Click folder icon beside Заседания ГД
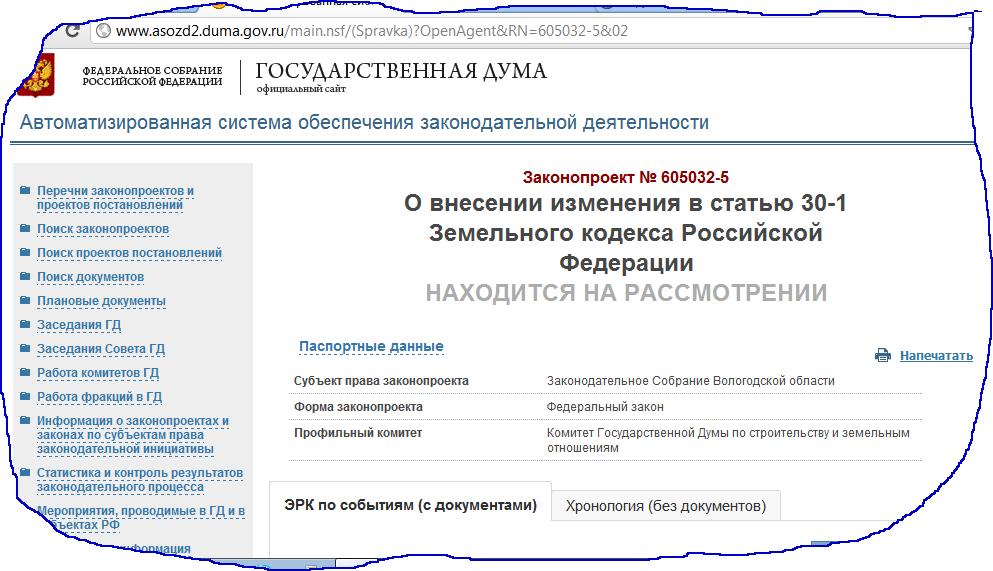Screen dimensions: 993x571 tap(24, 325)
